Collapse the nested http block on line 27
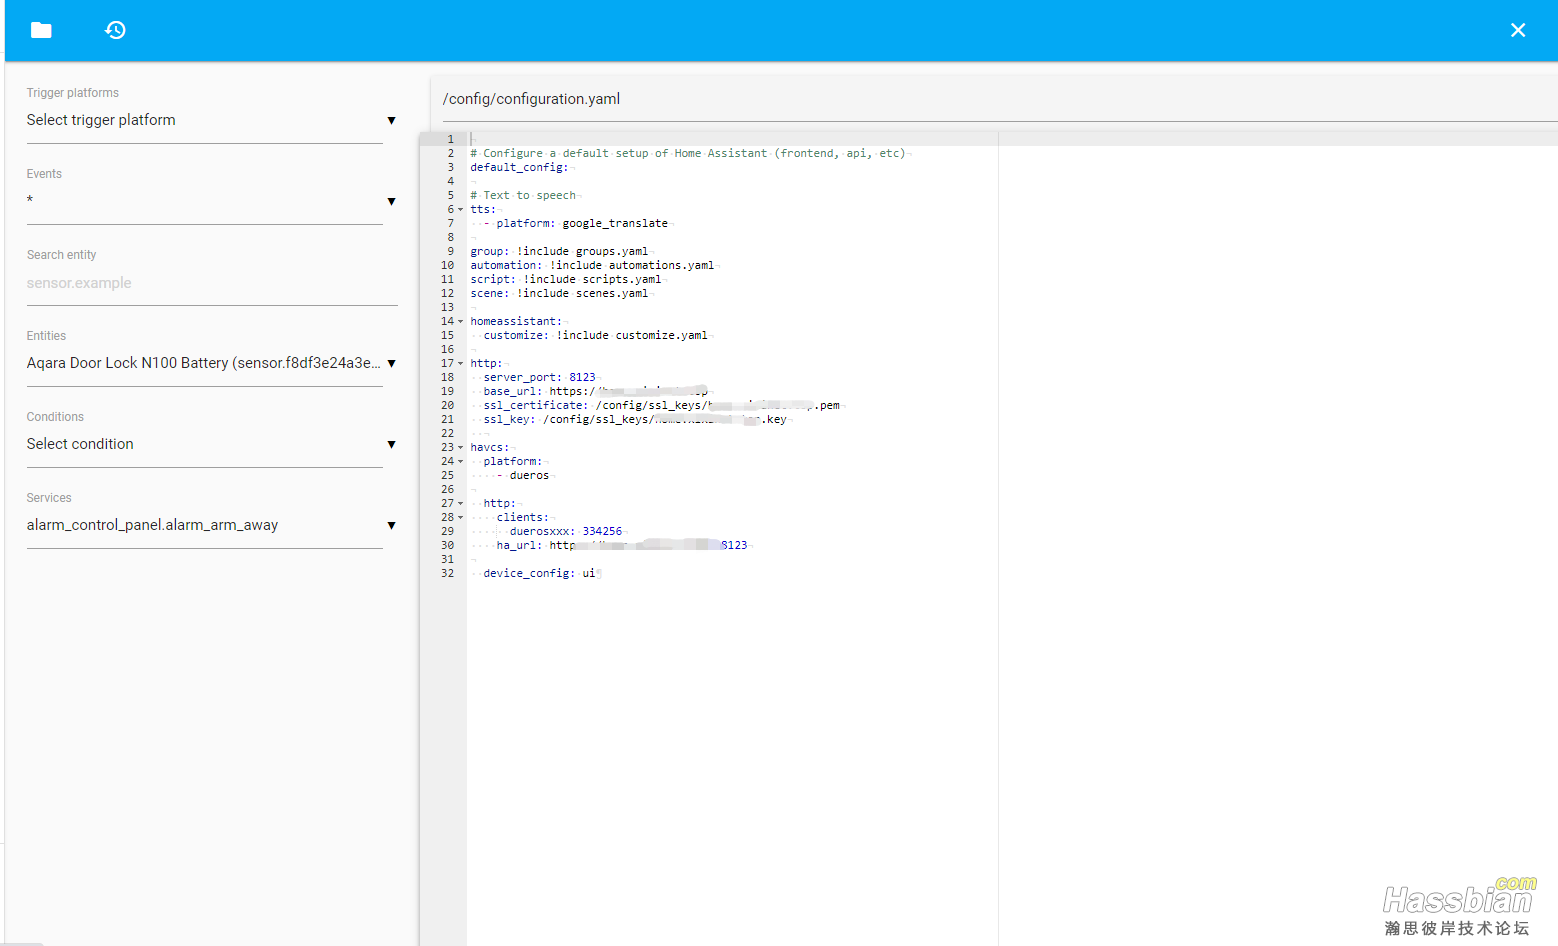 (461, 504)
